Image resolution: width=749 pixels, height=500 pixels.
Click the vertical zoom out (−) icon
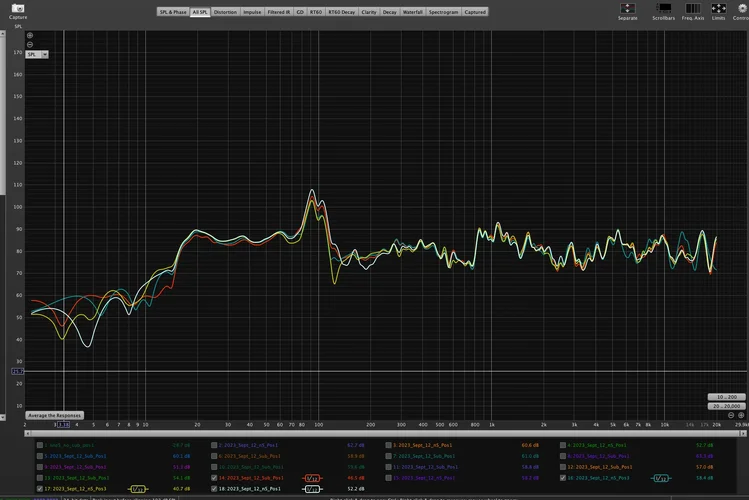tap(30, 45)
